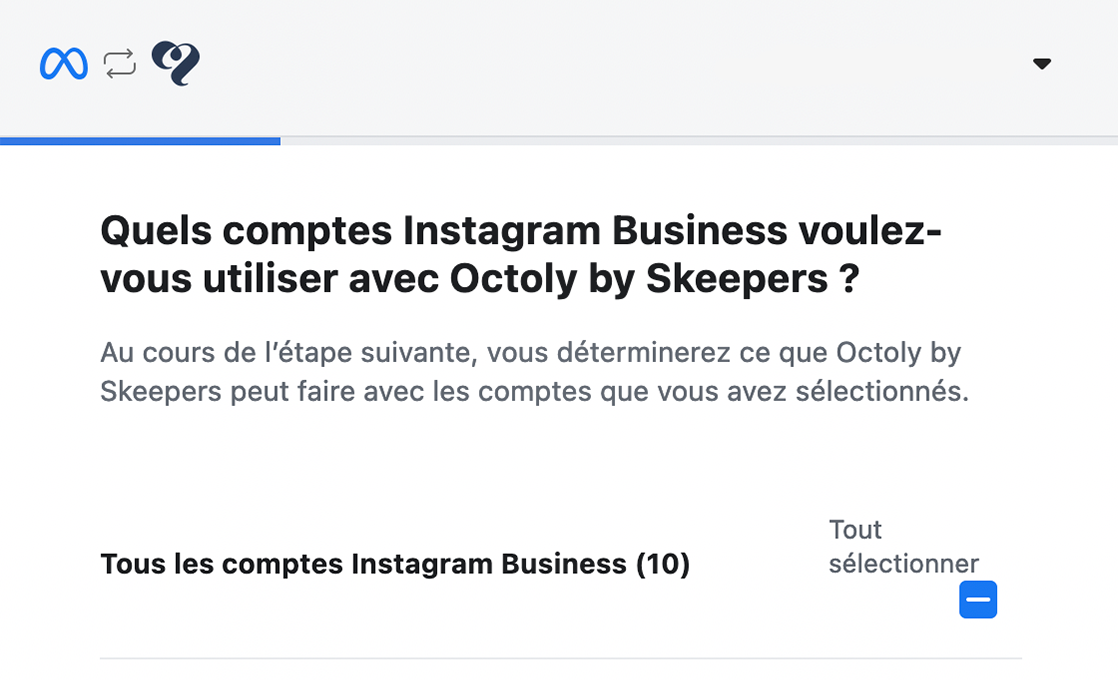This screenshot has height=680, width=1118.
Task: Click the Octoly heart logo
Action: tap(176, 64)
